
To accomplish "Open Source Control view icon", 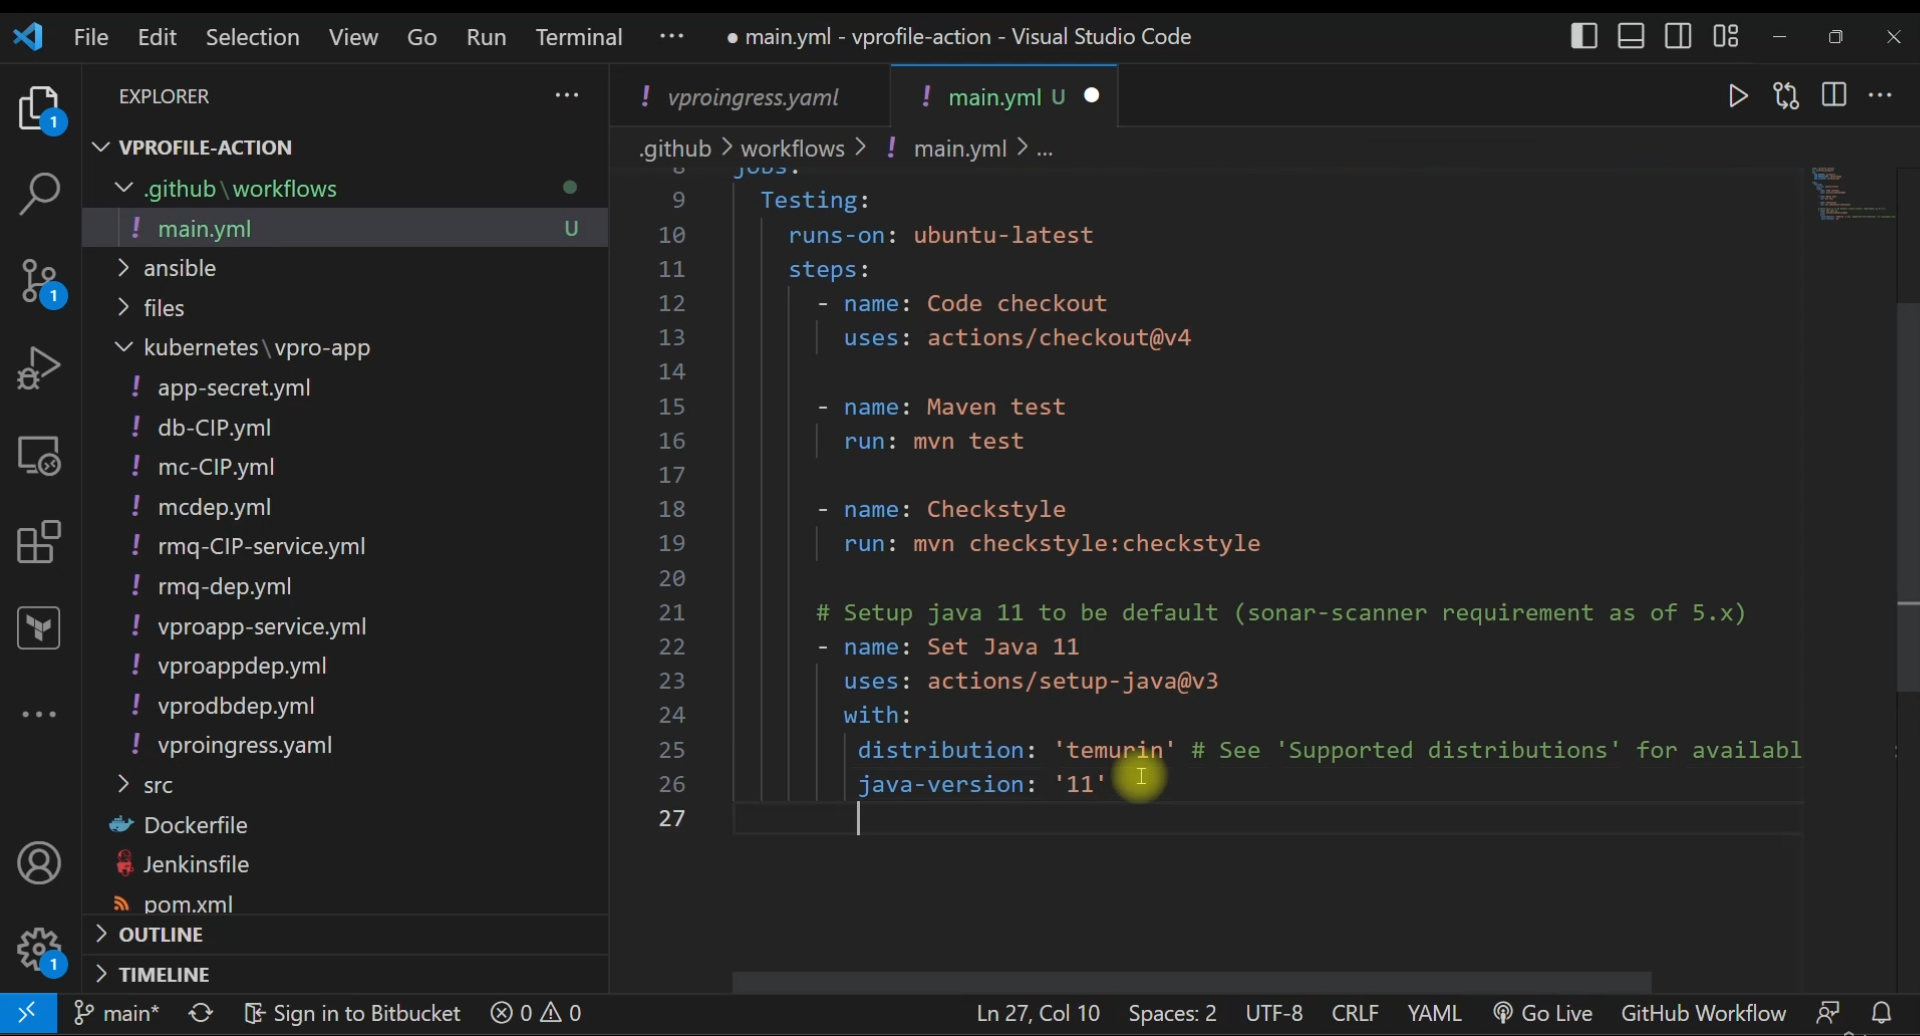I will click(40, 283).
